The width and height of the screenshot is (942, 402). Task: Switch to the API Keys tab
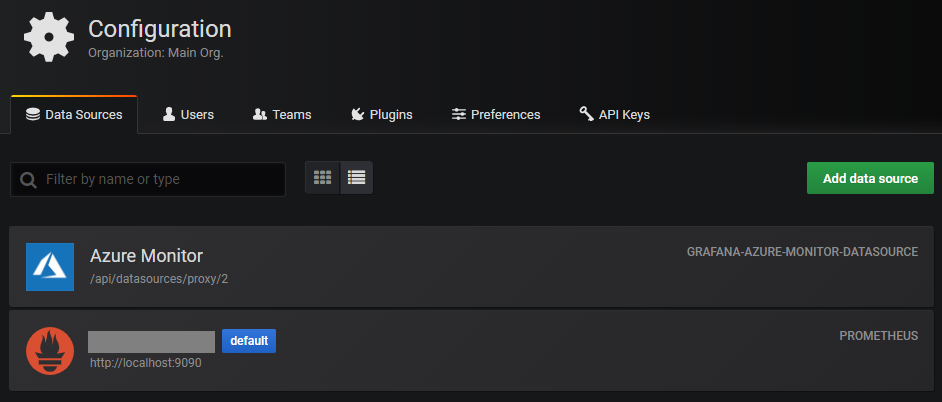(614, 114)
